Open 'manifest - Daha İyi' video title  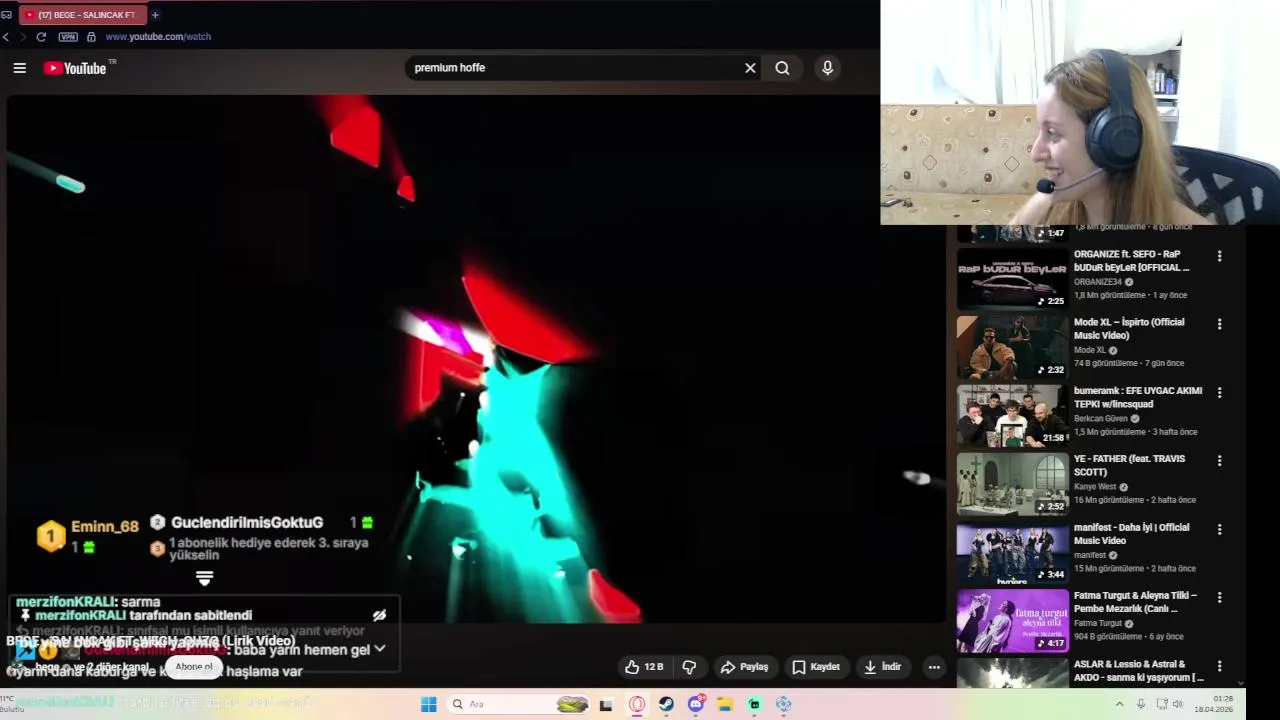(x=1131, y=534)
